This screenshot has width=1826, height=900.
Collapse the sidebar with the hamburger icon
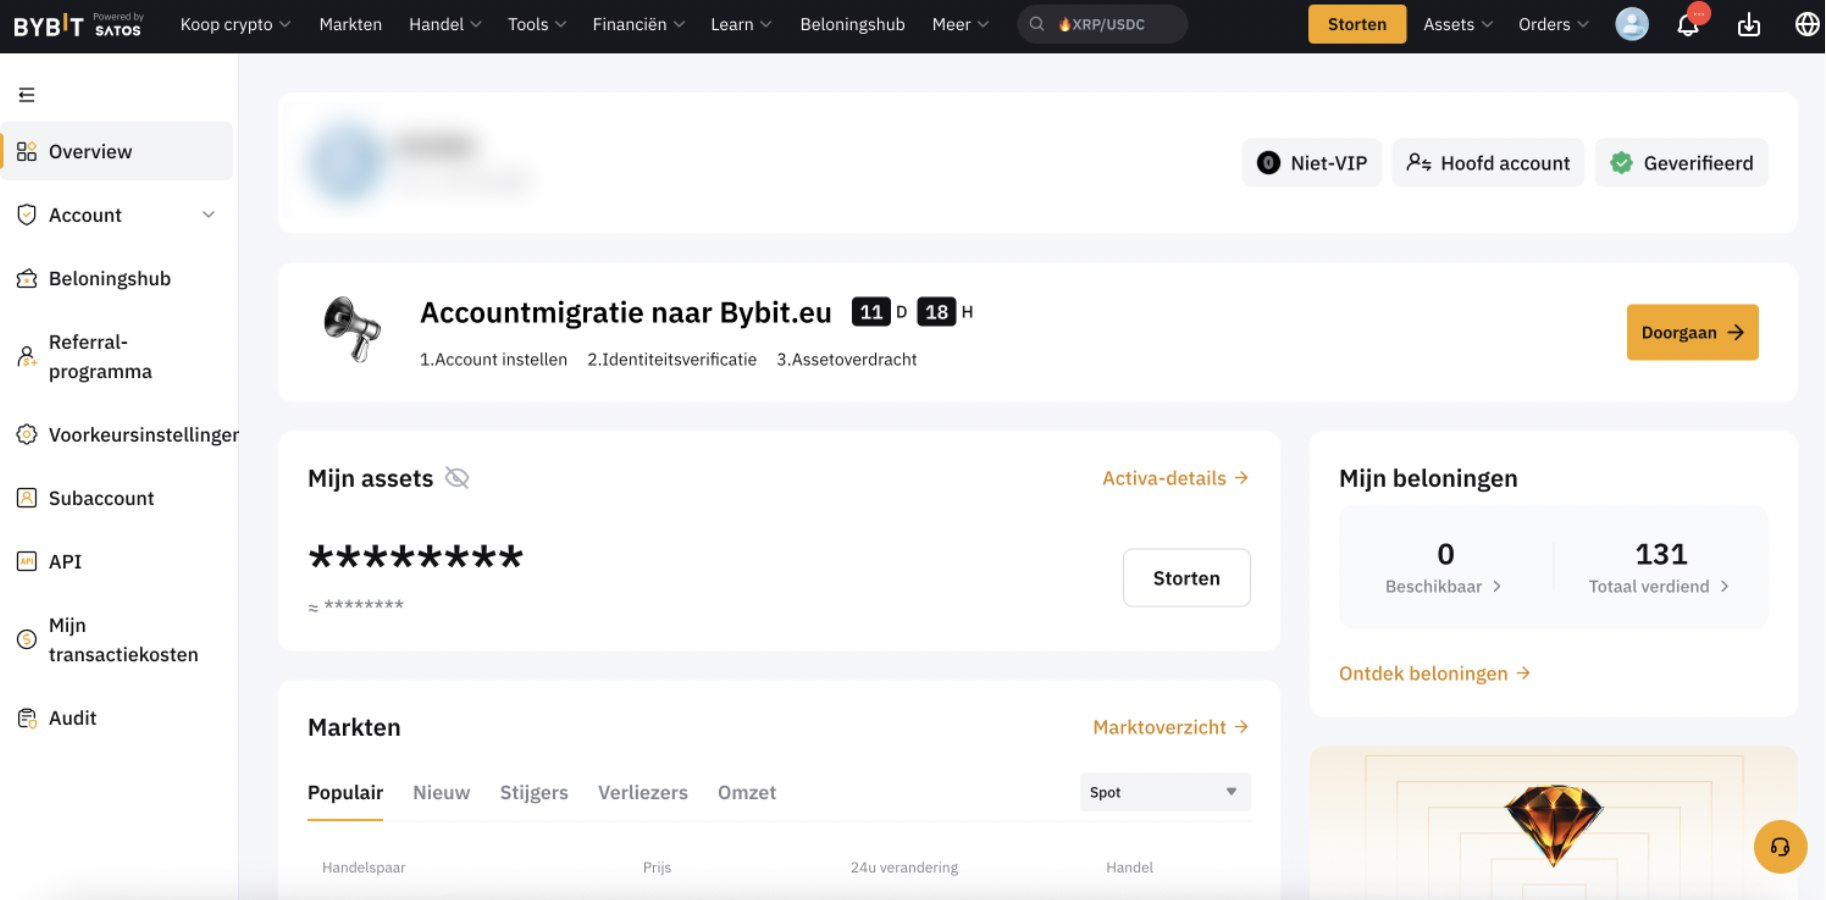[x=27, y=95]
